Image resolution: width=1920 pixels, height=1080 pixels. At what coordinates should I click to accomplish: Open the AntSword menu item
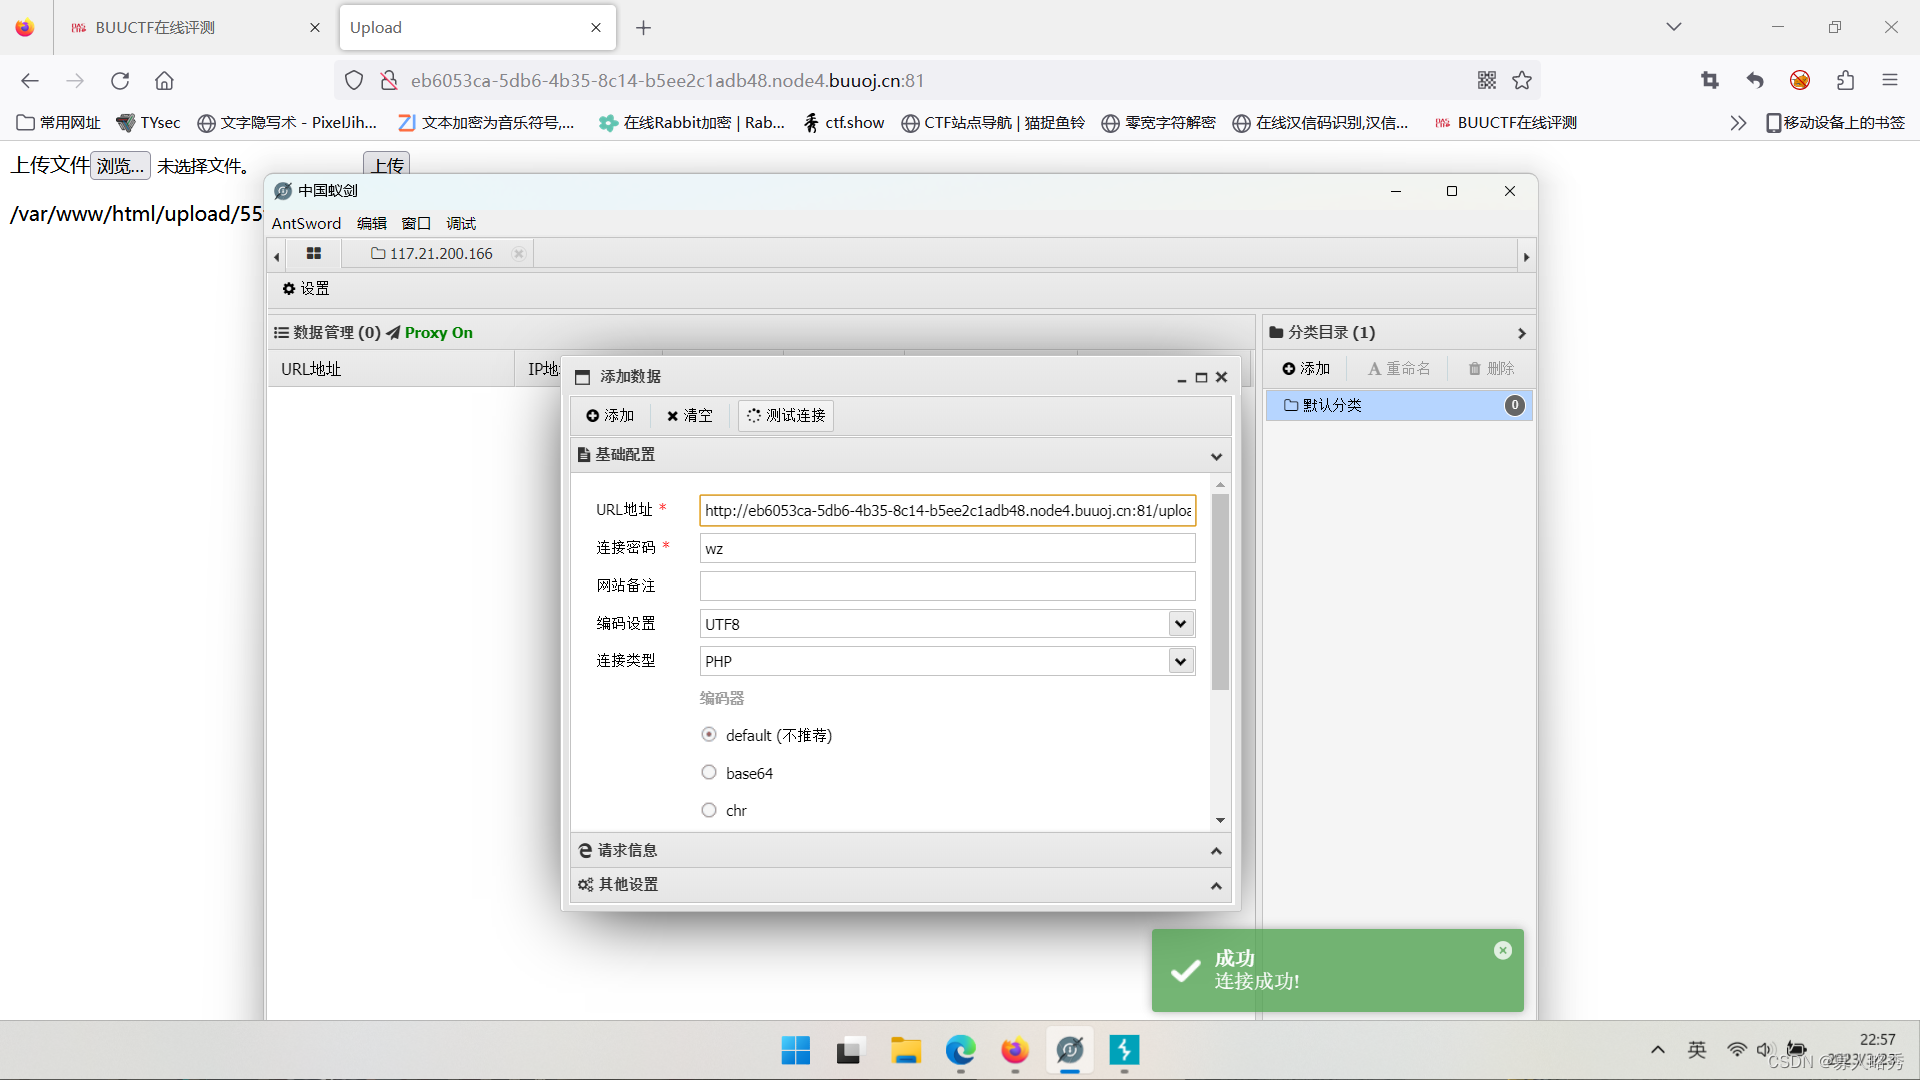point(306,224)
